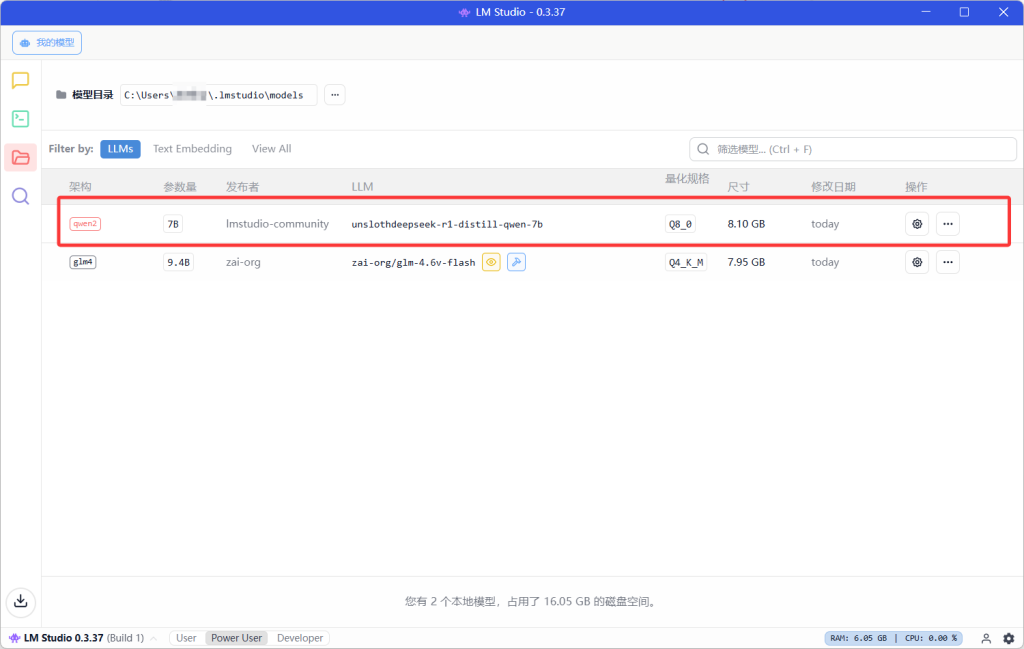Open the Discover search icon in the sidebar
The image size is (1024, 649).
[20, 195]
